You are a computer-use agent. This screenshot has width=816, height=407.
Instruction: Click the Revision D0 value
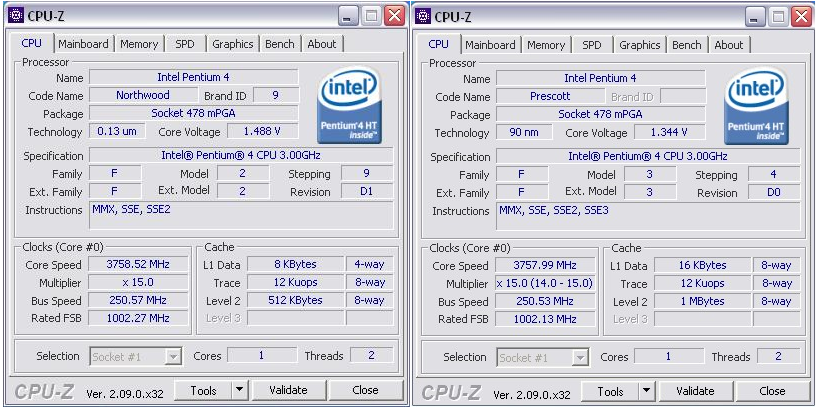(x=774, y=193)
